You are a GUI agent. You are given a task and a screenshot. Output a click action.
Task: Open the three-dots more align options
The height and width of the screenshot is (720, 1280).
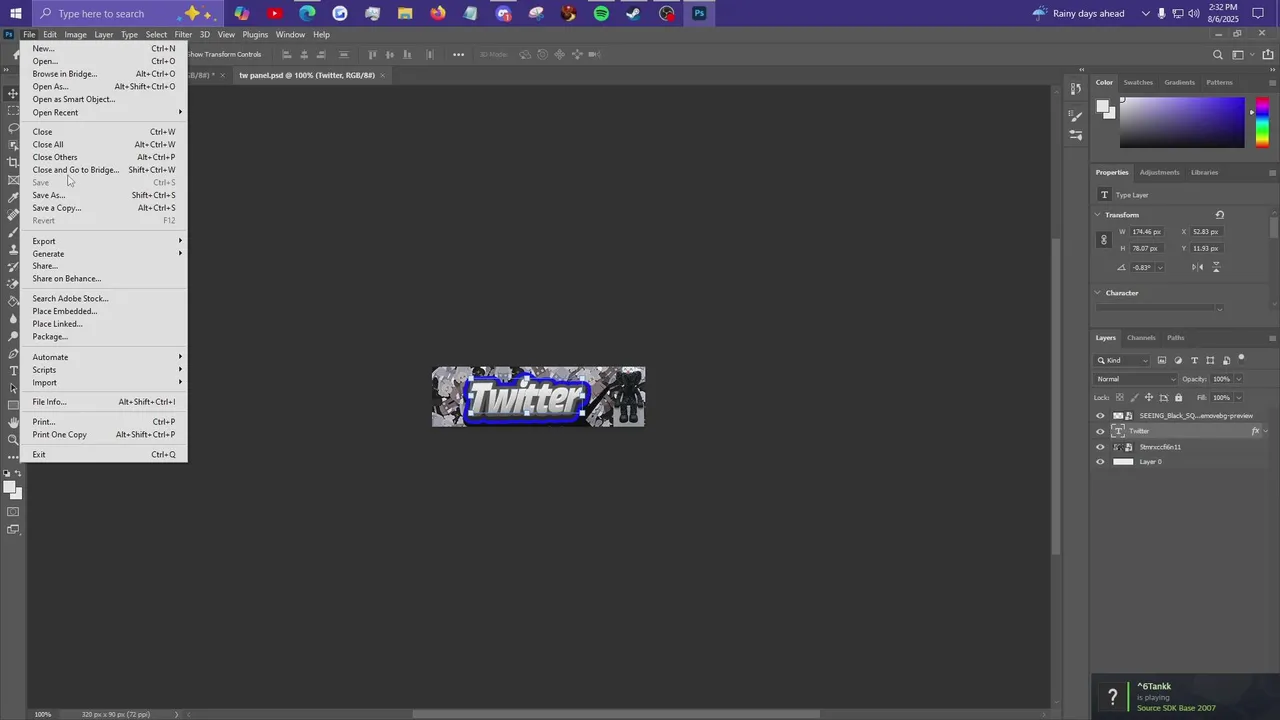point(458,54)
